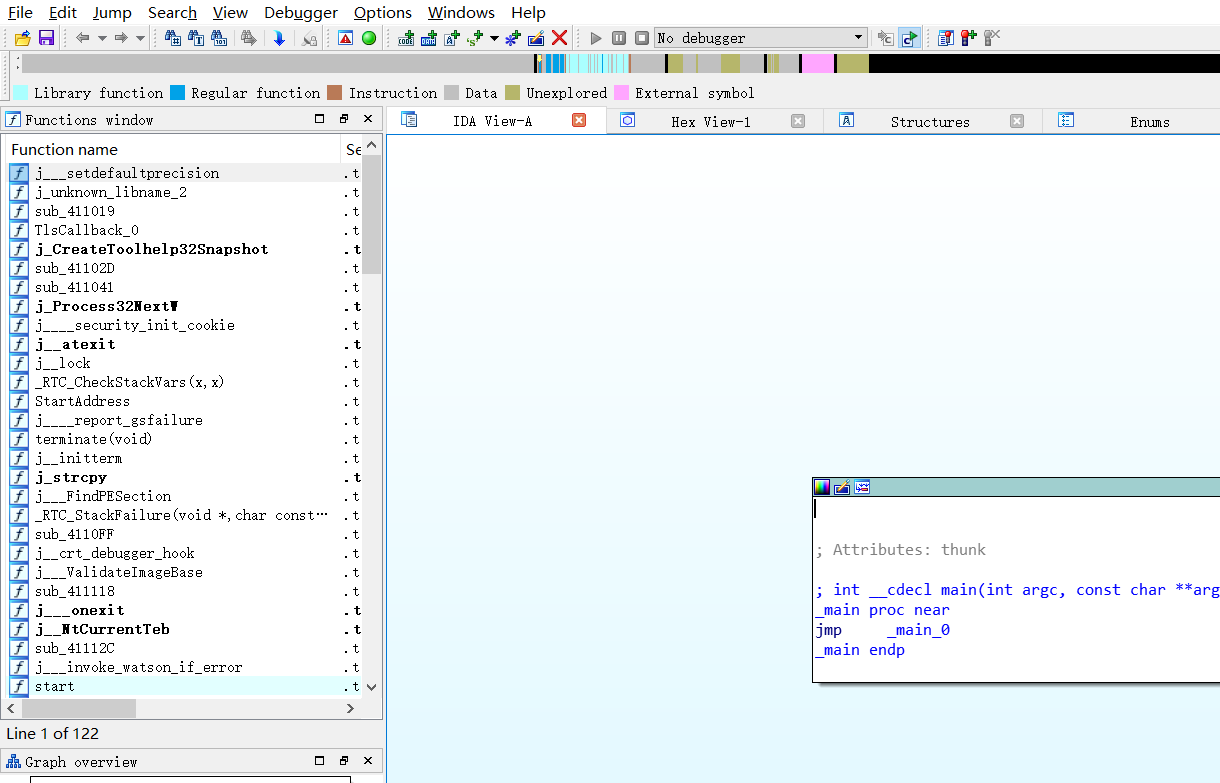1220x783 pixels.
Task: Start the process with the play button
Action: pos(596,38)
